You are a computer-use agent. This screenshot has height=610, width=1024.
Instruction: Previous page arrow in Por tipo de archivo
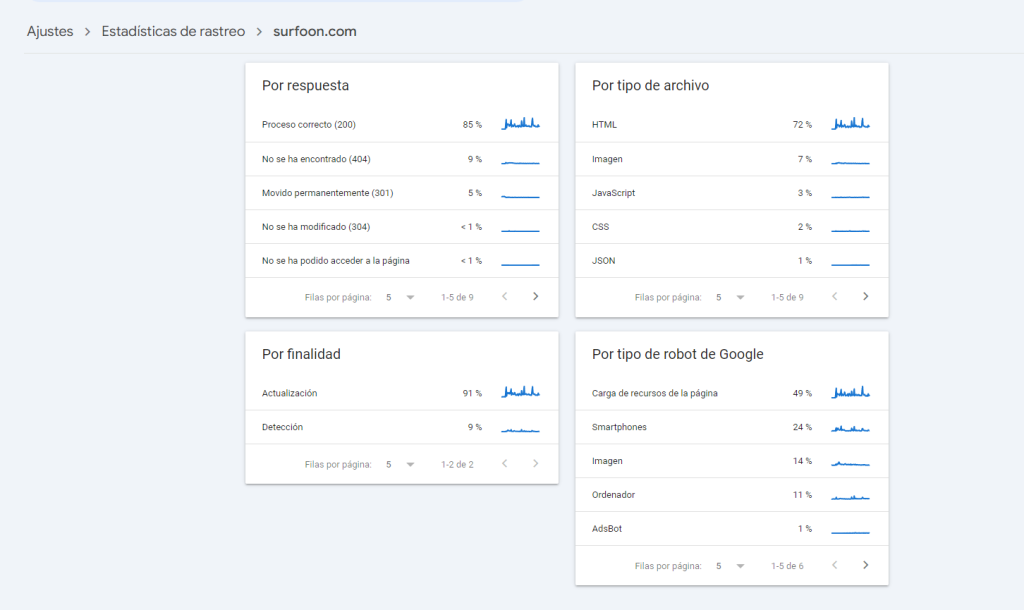[x=834, y=296]
